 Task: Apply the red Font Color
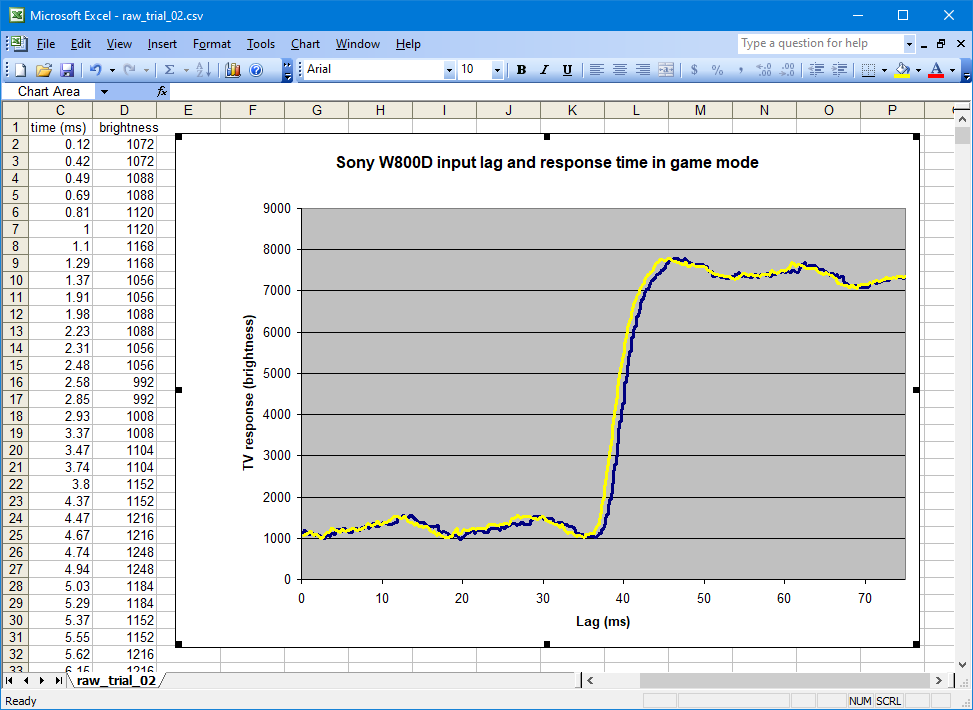click(x=936, y=70)
